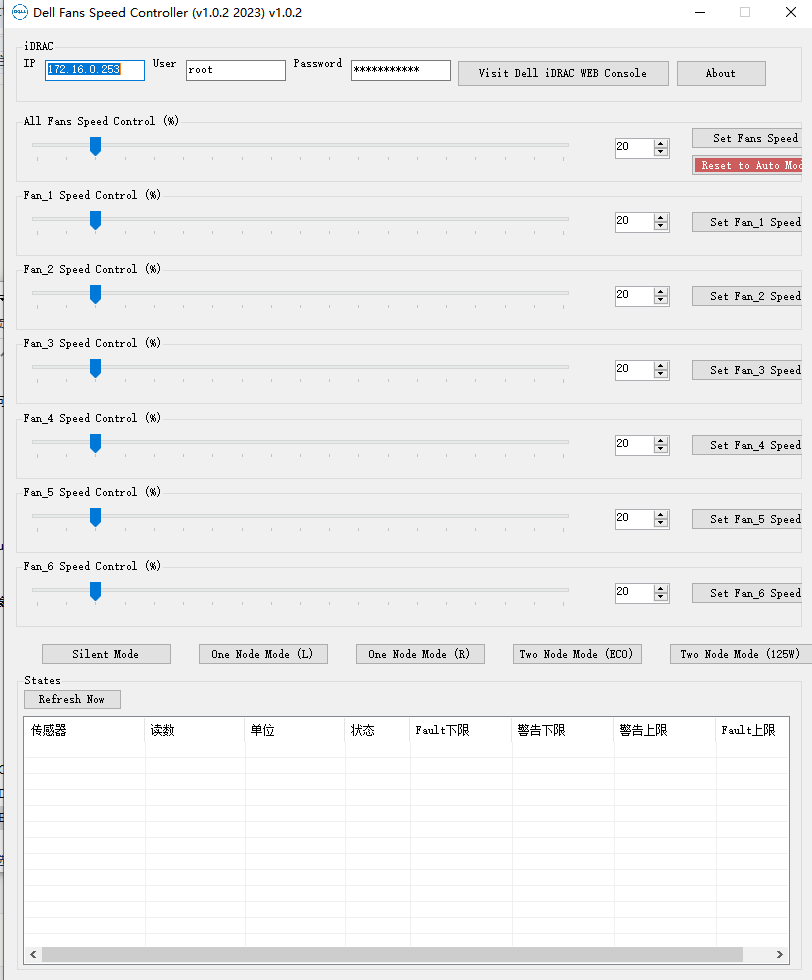812x980 pixels.
Task: Decrease Fan_1 speed with down arrow
Action: [661, 226]
